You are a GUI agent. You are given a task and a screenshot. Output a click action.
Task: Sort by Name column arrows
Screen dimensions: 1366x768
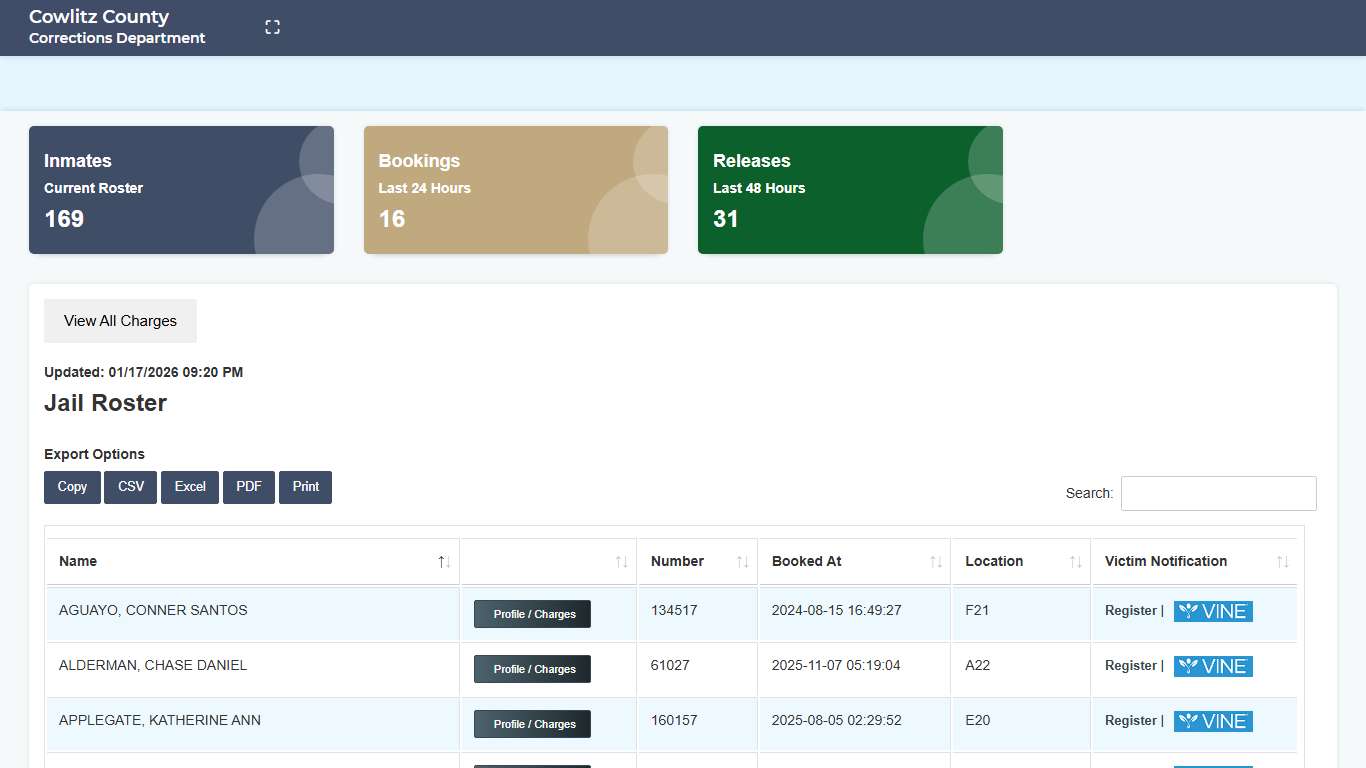(x=444, y=562)
